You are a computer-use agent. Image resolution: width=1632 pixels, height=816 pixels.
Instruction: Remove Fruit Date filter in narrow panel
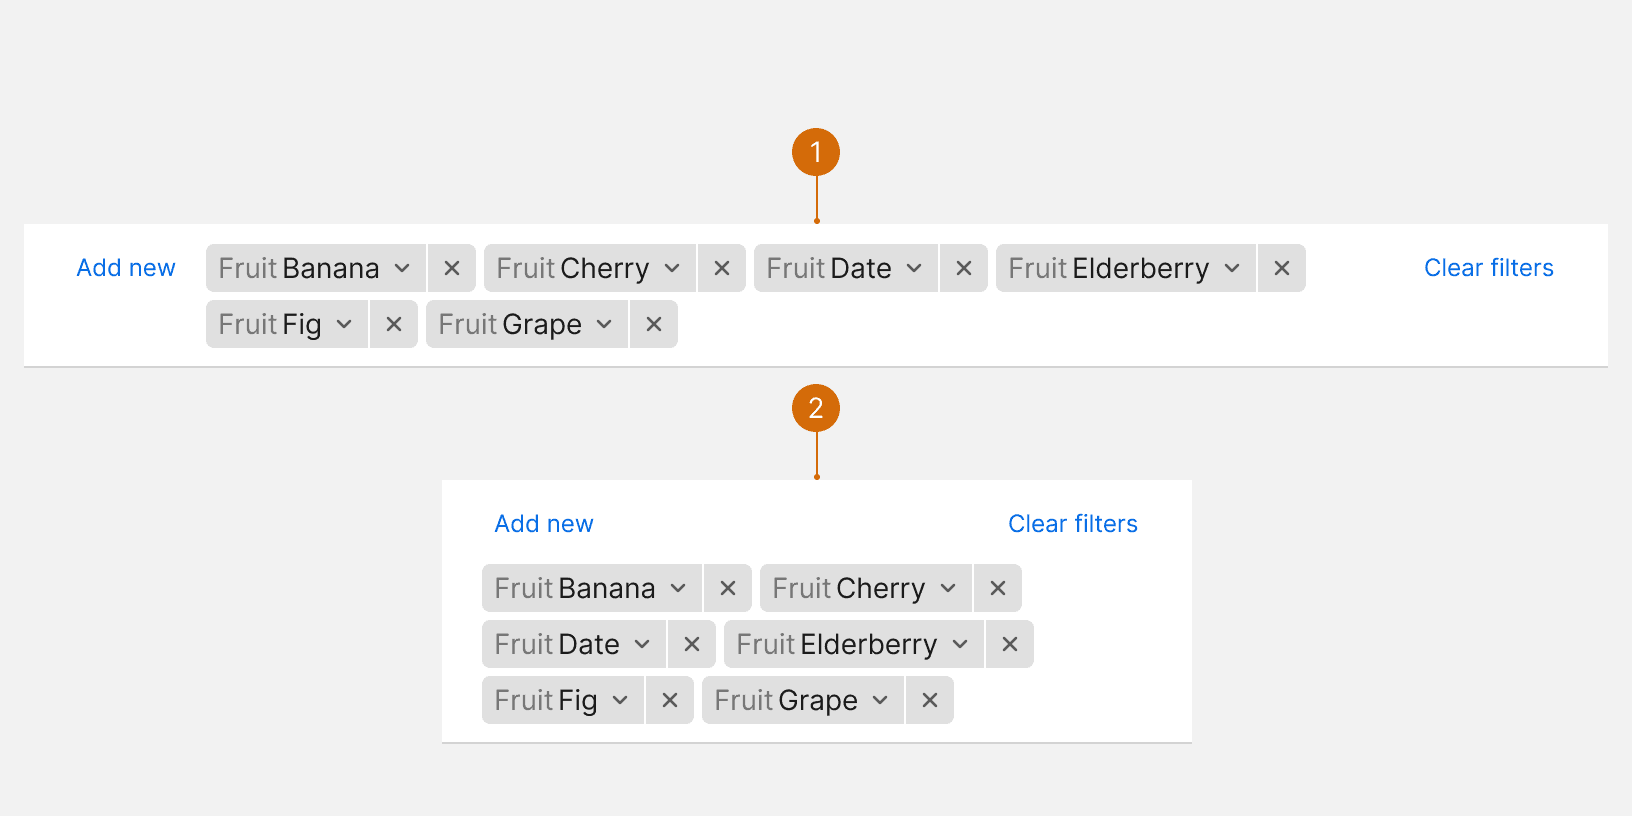692,644
